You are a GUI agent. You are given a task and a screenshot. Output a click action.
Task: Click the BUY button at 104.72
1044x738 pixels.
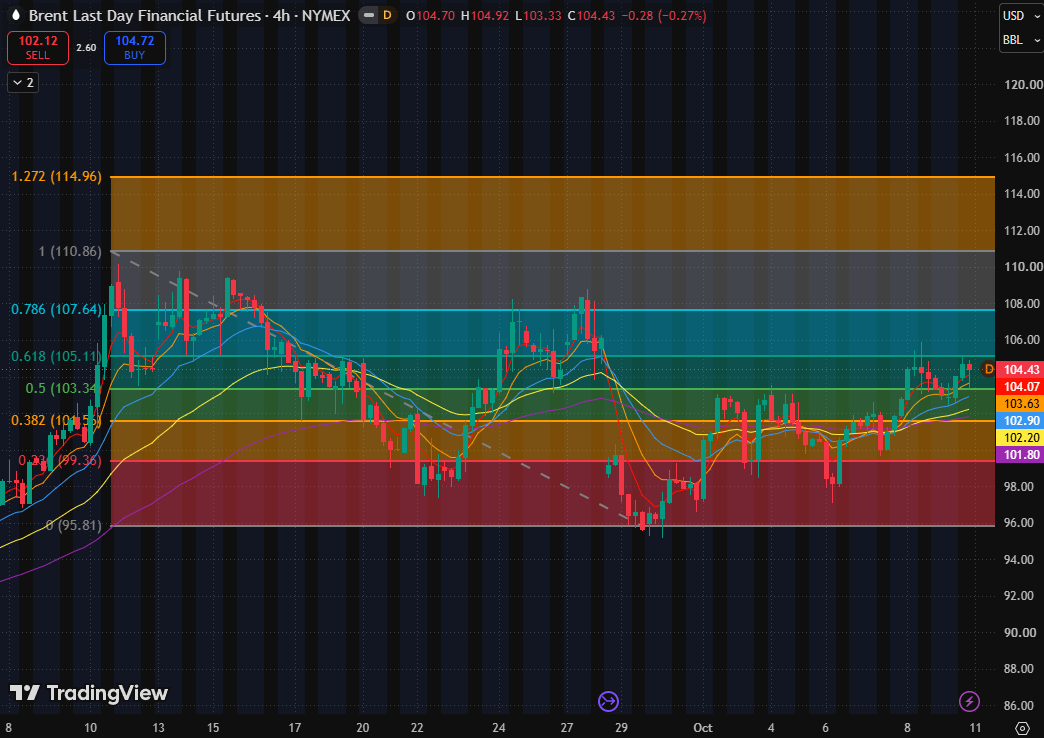click(134, 48)
